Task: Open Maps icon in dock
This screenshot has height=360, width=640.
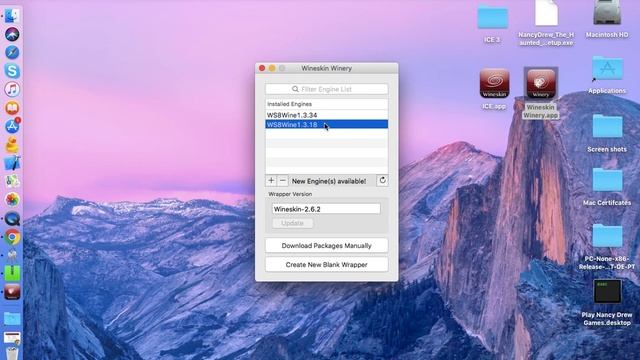Action: [x=12, y=181]
